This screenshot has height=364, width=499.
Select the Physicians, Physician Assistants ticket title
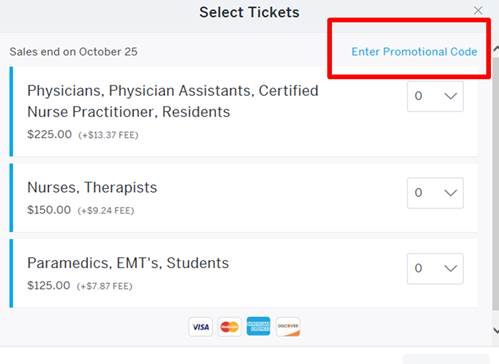click(x=173, y=101)
